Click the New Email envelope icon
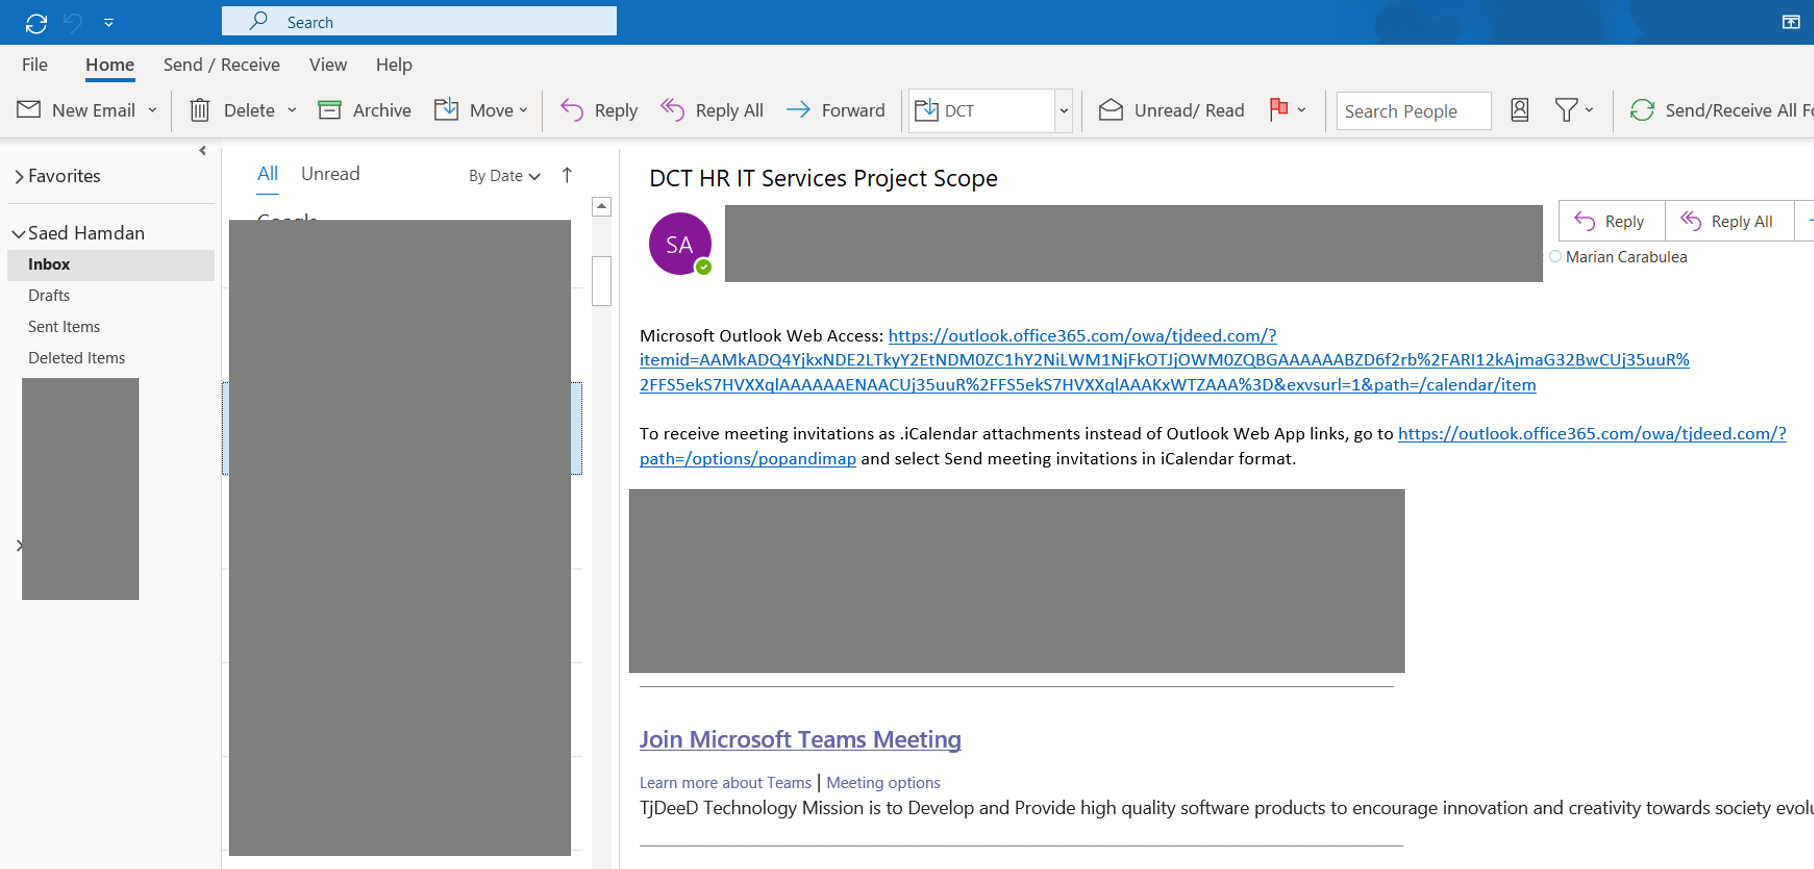 pyautogui.click(x=29, y=110)
